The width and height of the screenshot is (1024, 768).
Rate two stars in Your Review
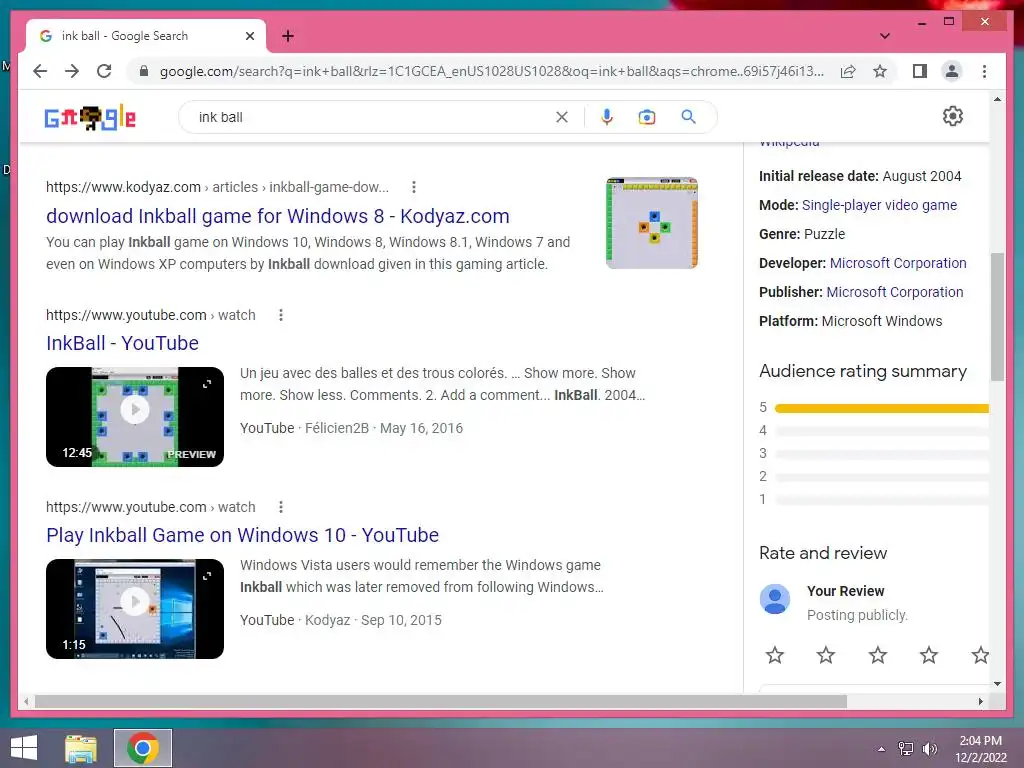[x=825, y=654]
